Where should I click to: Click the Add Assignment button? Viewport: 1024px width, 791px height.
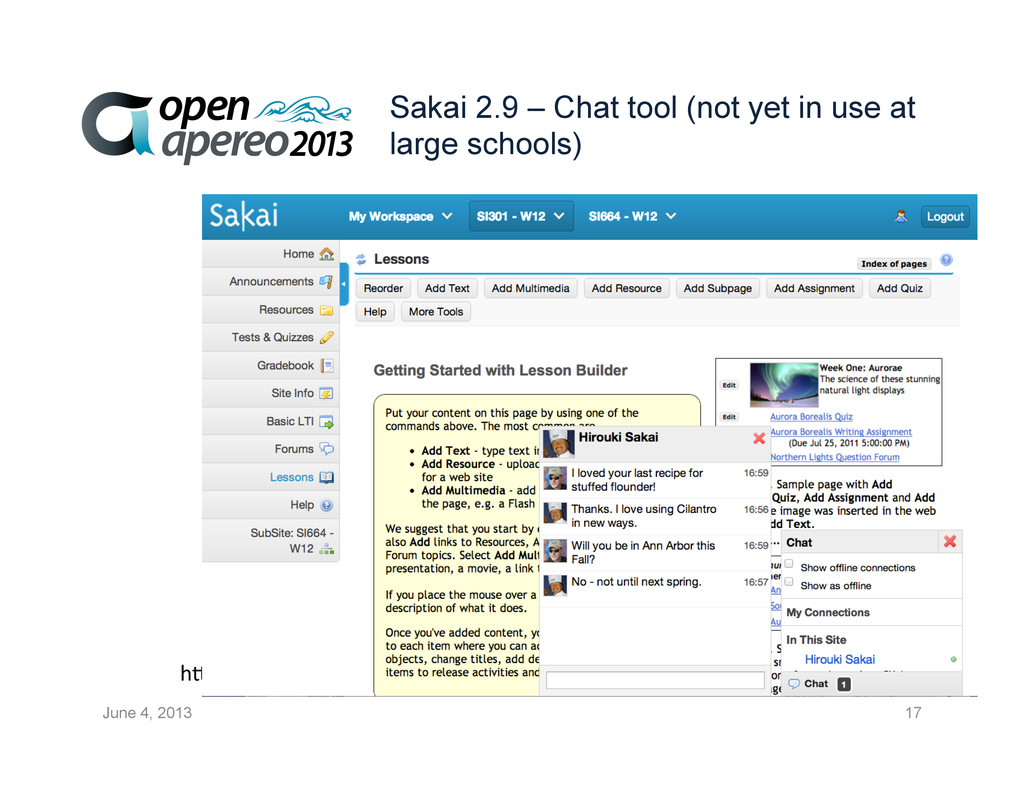pyautogui.click(x=814, y=289)
